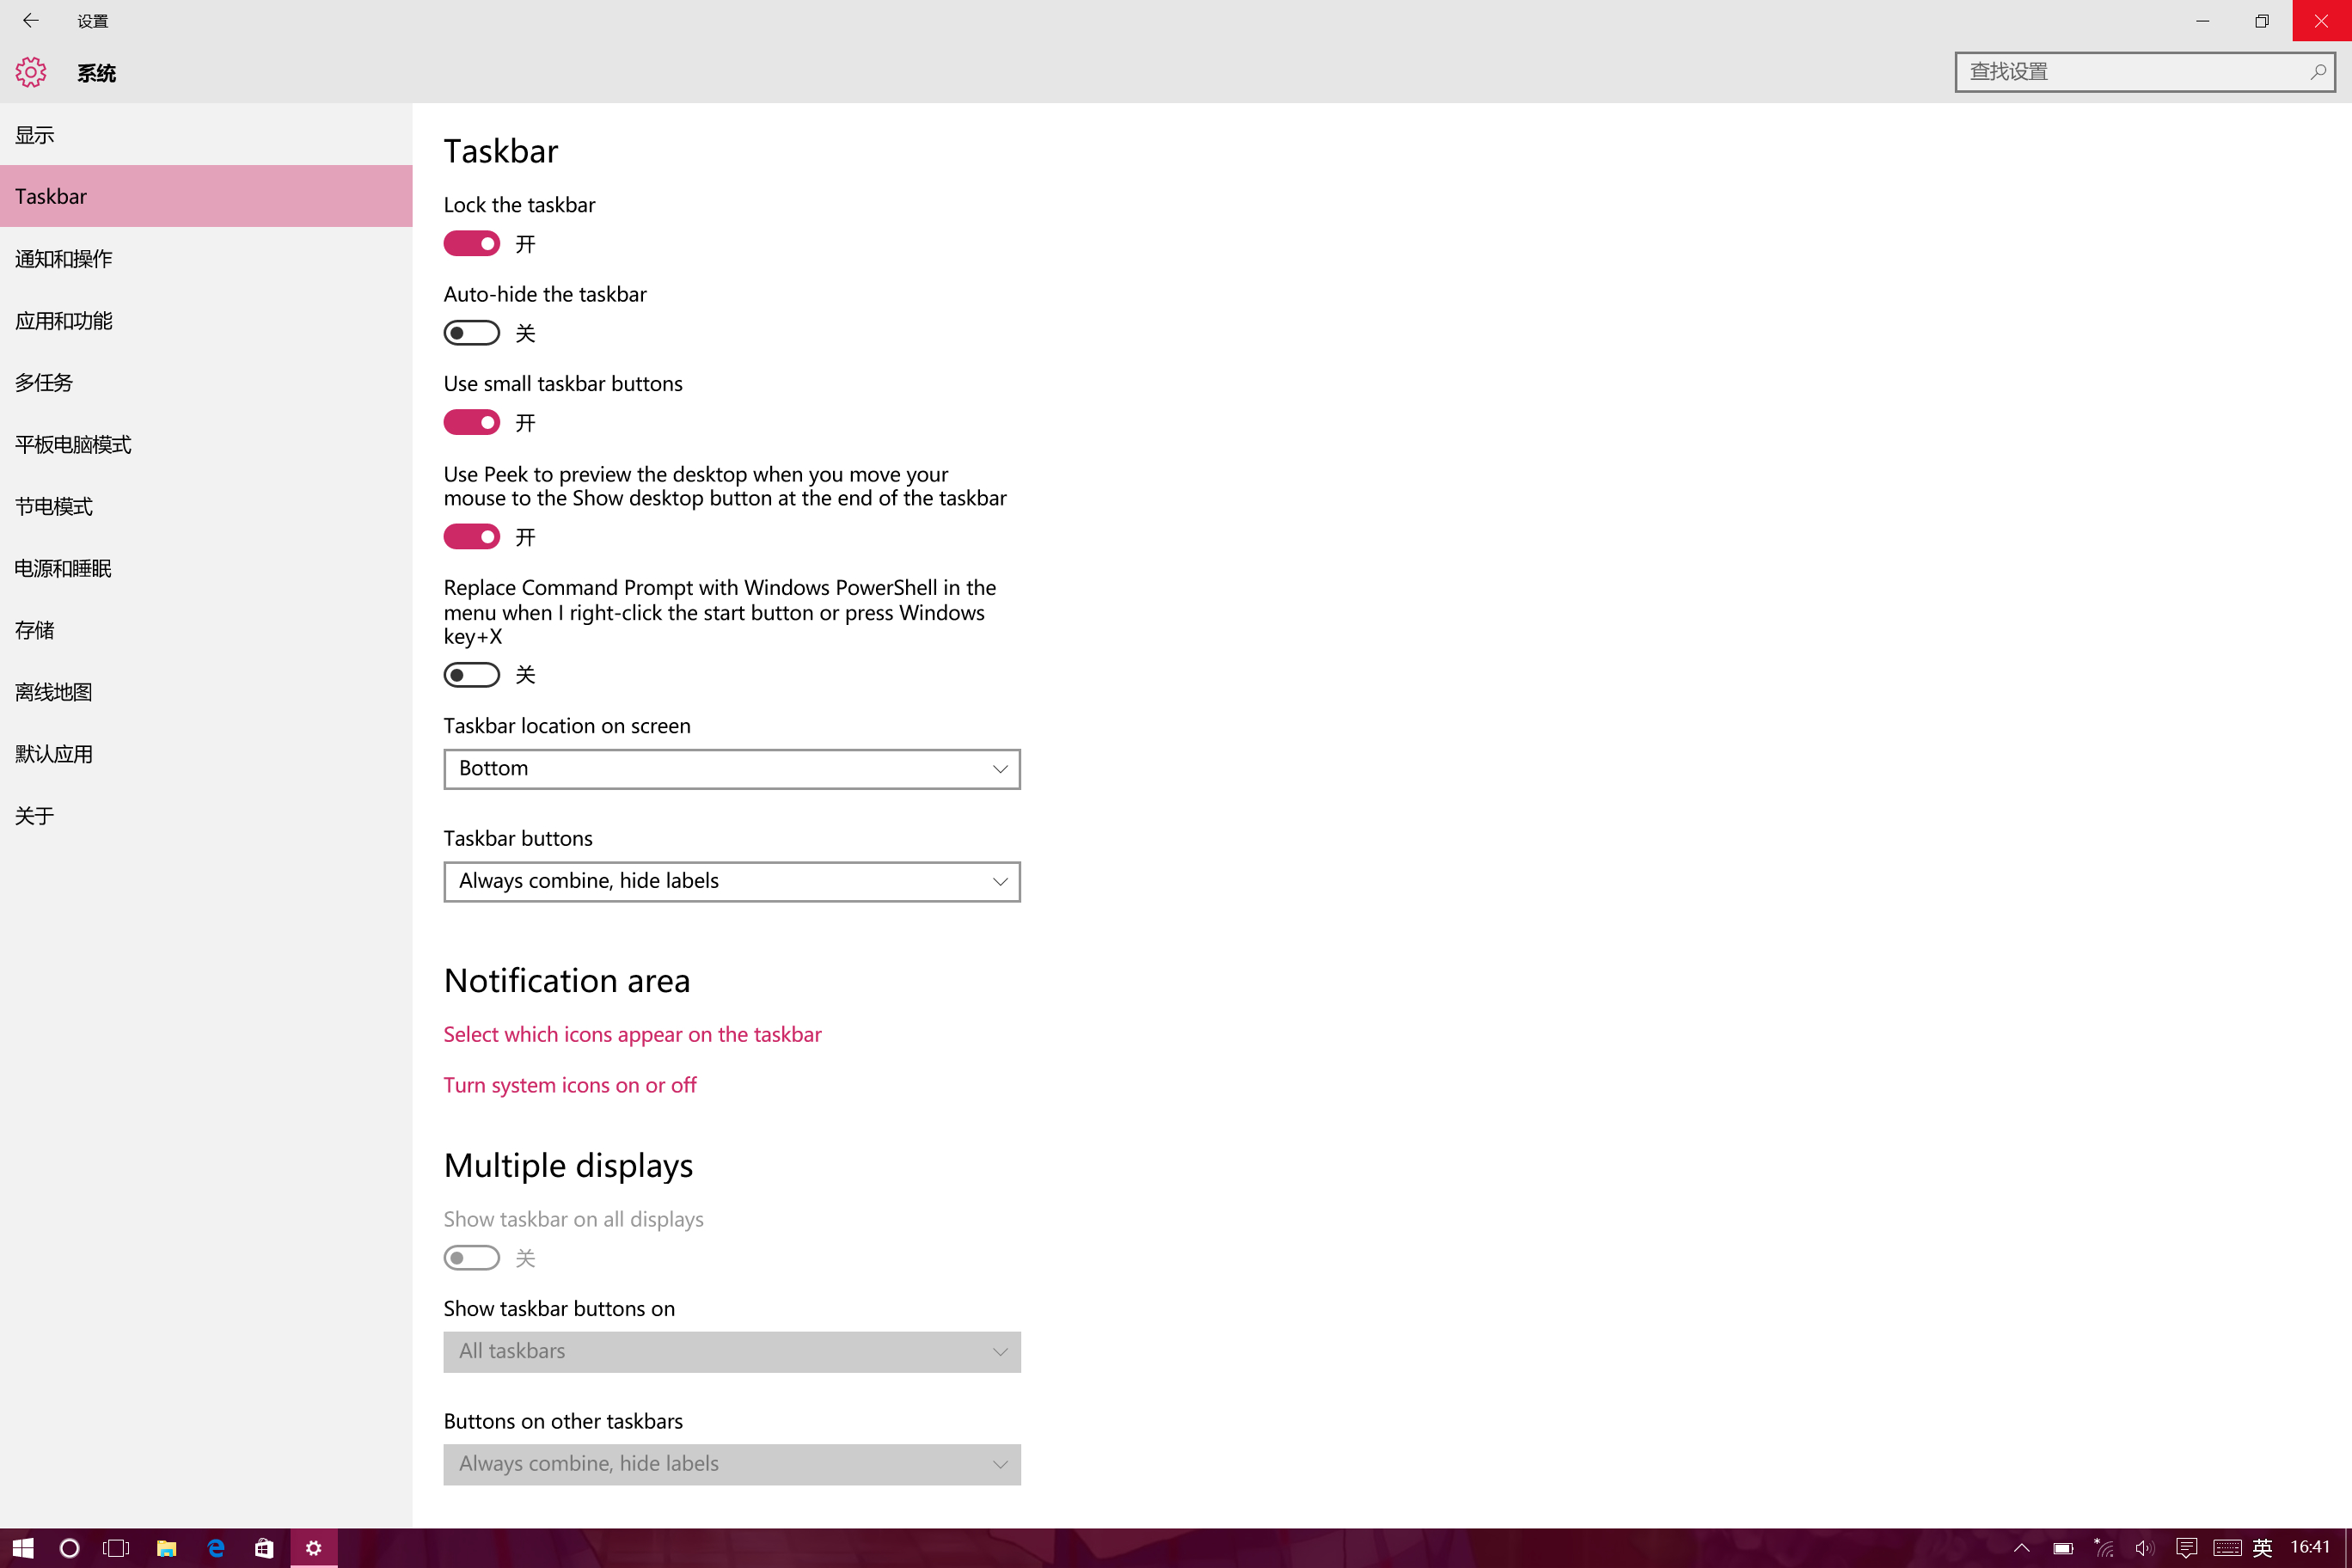Launch Microsoft Edge from the taskbar

coord(215,1548)
